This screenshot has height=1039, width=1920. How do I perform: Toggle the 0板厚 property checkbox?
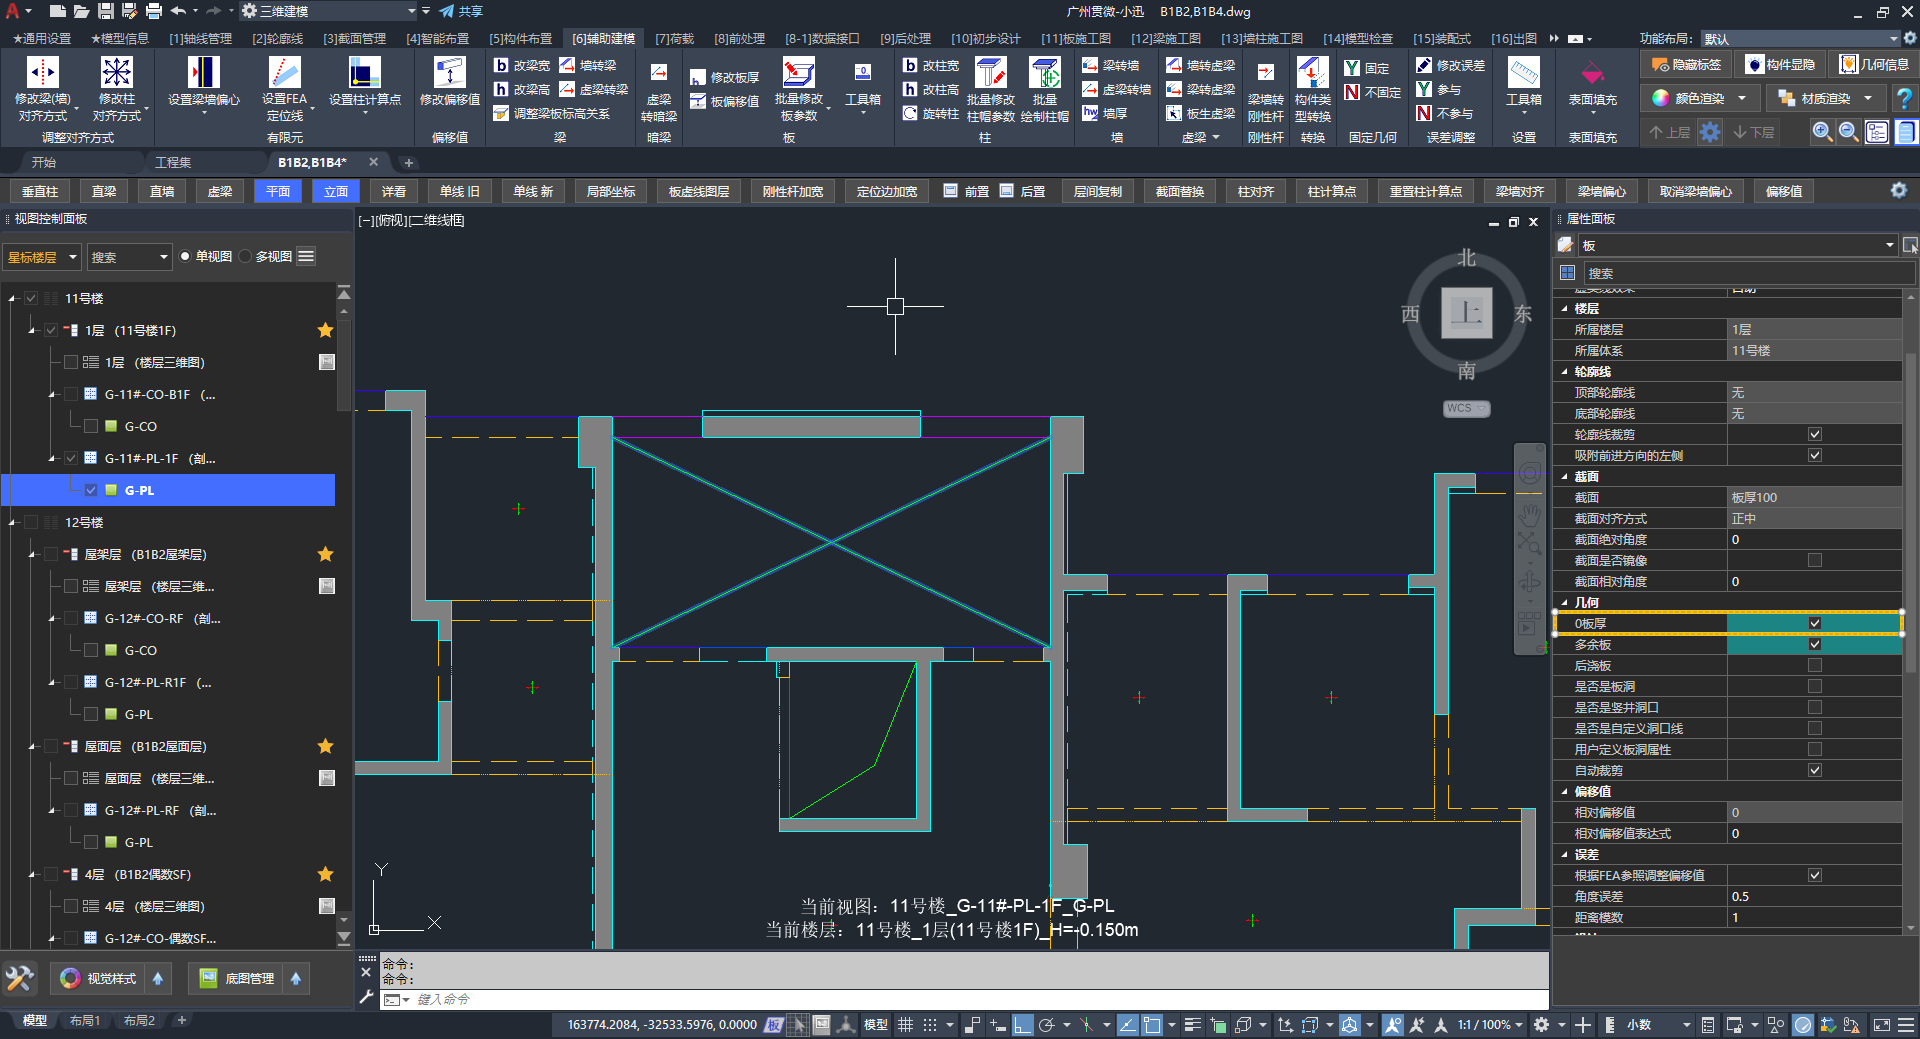[1815, 623]
